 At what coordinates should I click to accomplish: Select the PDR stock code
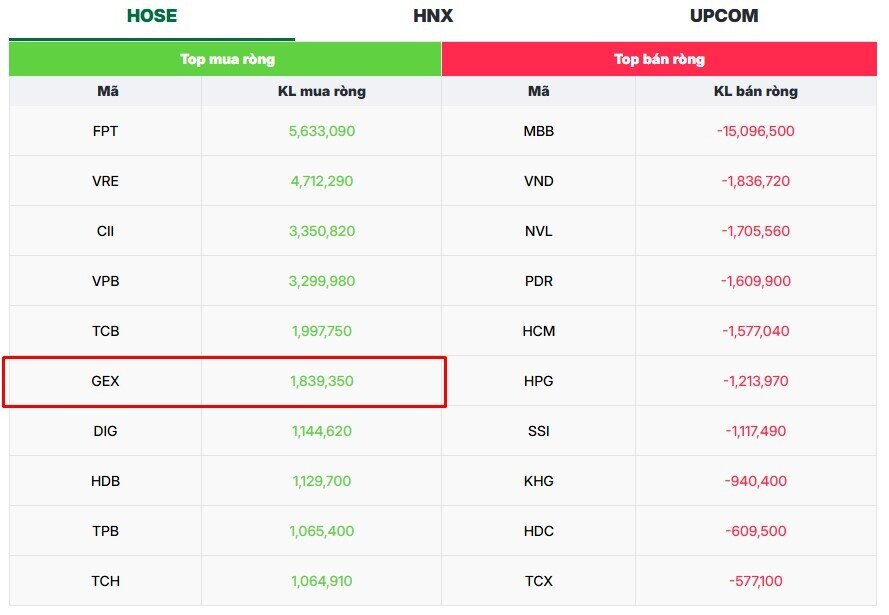click(x=539, y=281)
